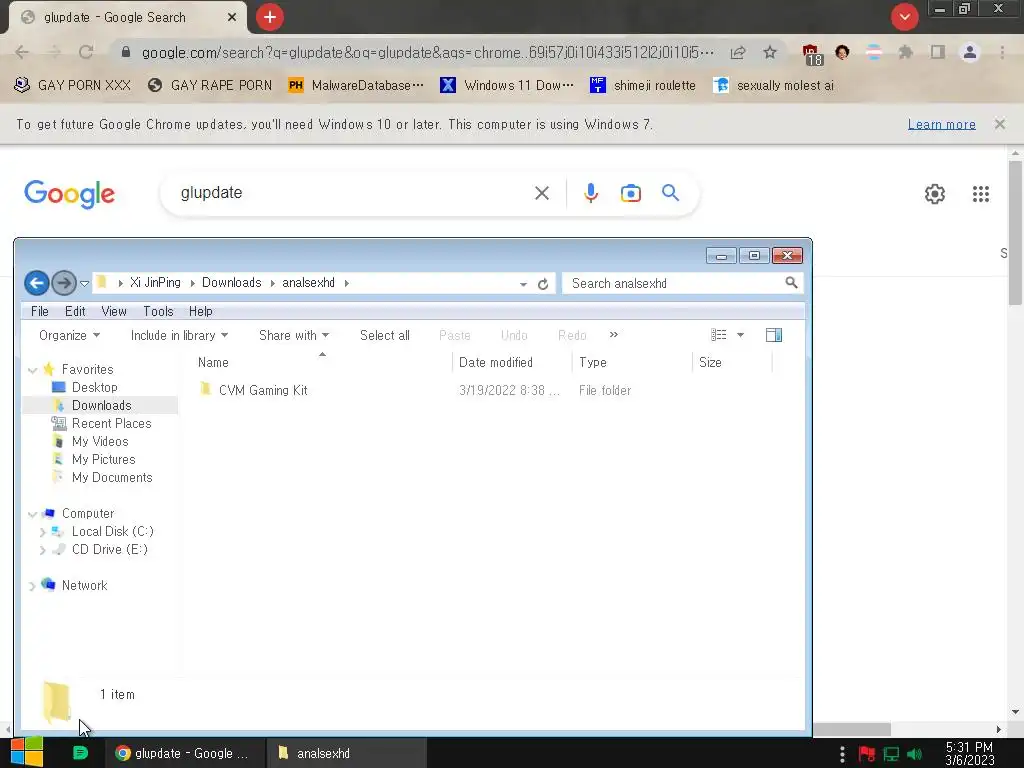Viewport: 1024px width, 768px height.
Task: Click the volume speaker tray icon
Action: (x=914, y=755)
